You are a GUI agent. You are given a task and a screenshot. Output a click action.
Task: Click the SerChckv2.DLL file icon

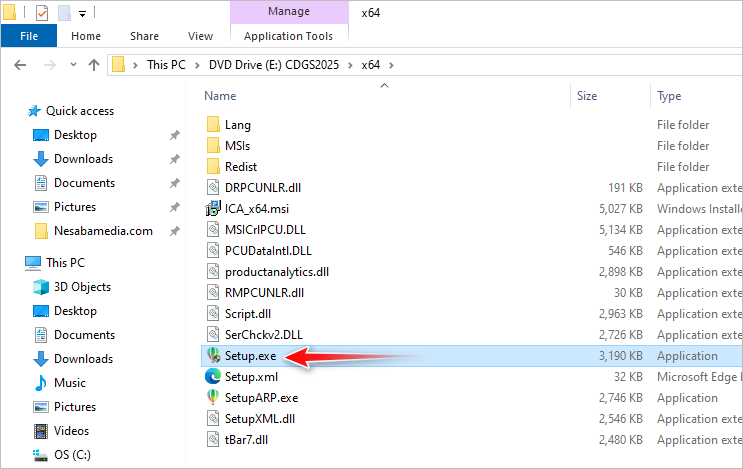point(213,334)
